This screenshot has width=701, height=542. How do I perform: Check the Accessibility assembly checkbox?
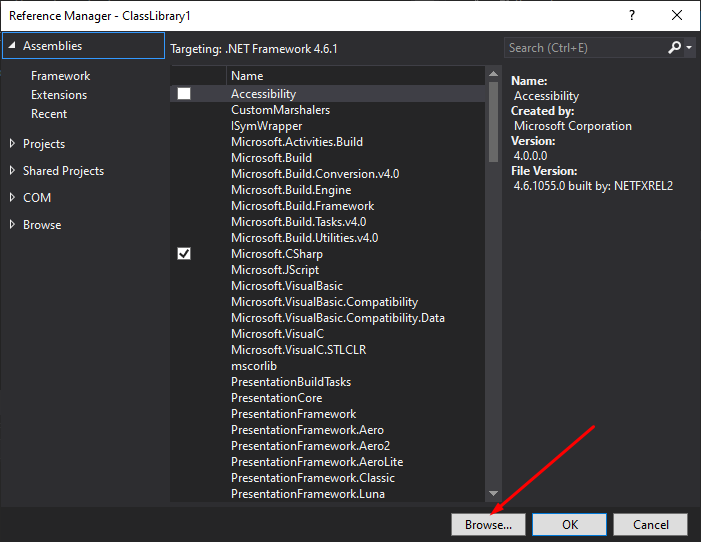click(x=184, y=94)
